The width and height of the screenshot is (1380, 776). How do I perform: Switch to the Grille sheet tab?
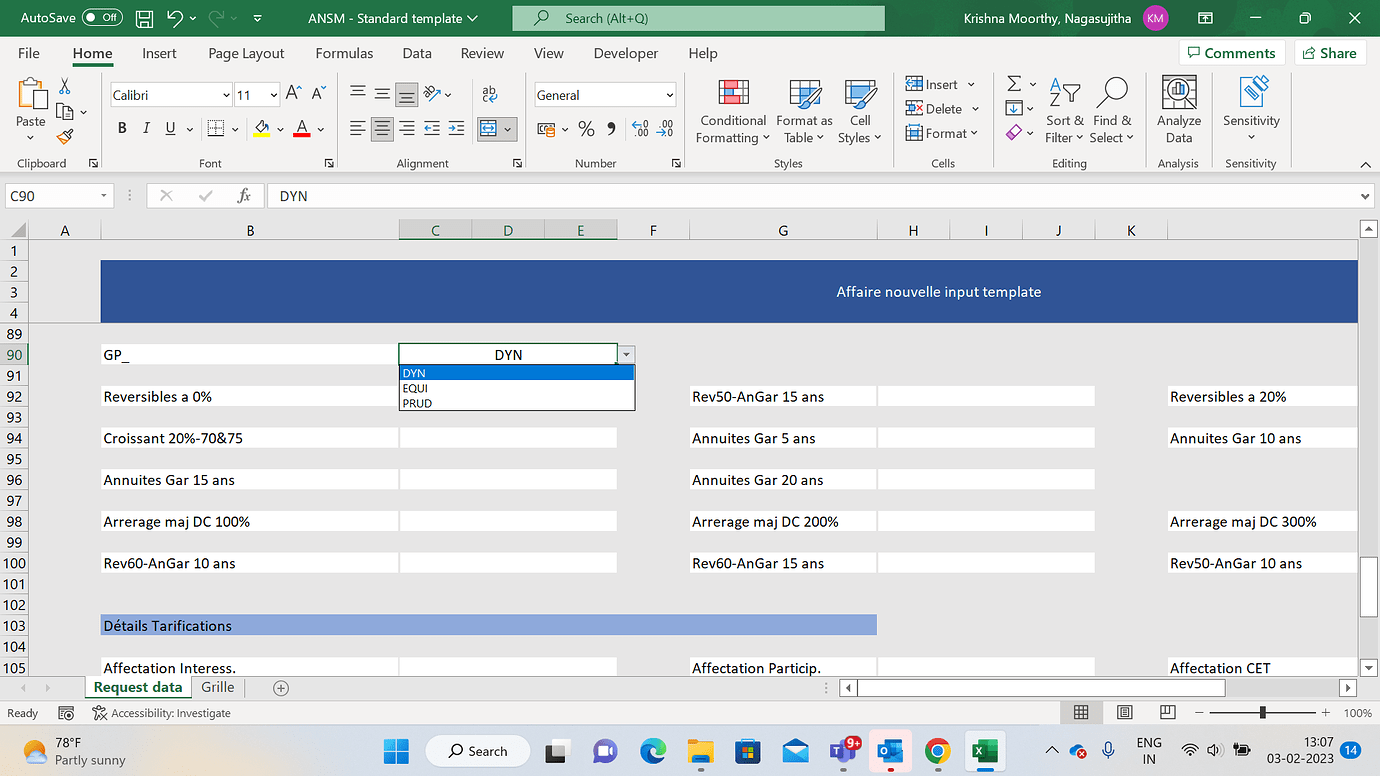click(x=217, y=687)
